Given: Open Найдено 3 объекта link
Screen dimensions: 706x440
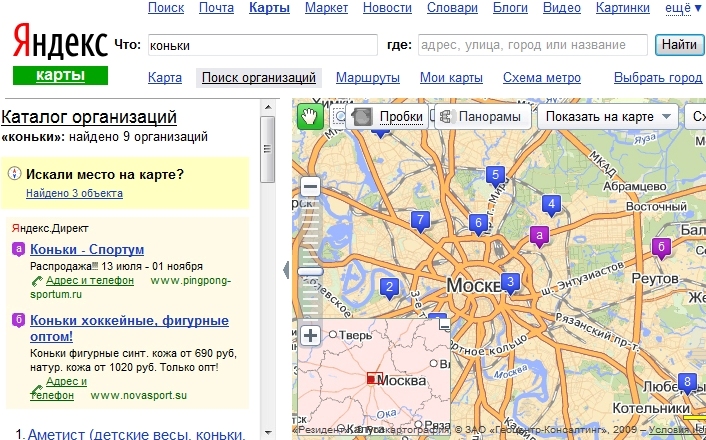Looking at the screenshot, I should tap(74, 193).
